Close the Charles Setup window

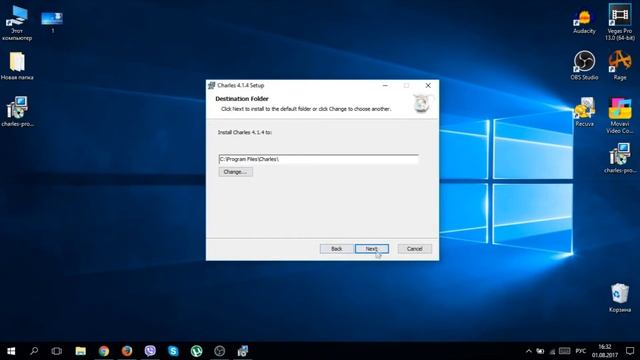click(x=428, y=85)
